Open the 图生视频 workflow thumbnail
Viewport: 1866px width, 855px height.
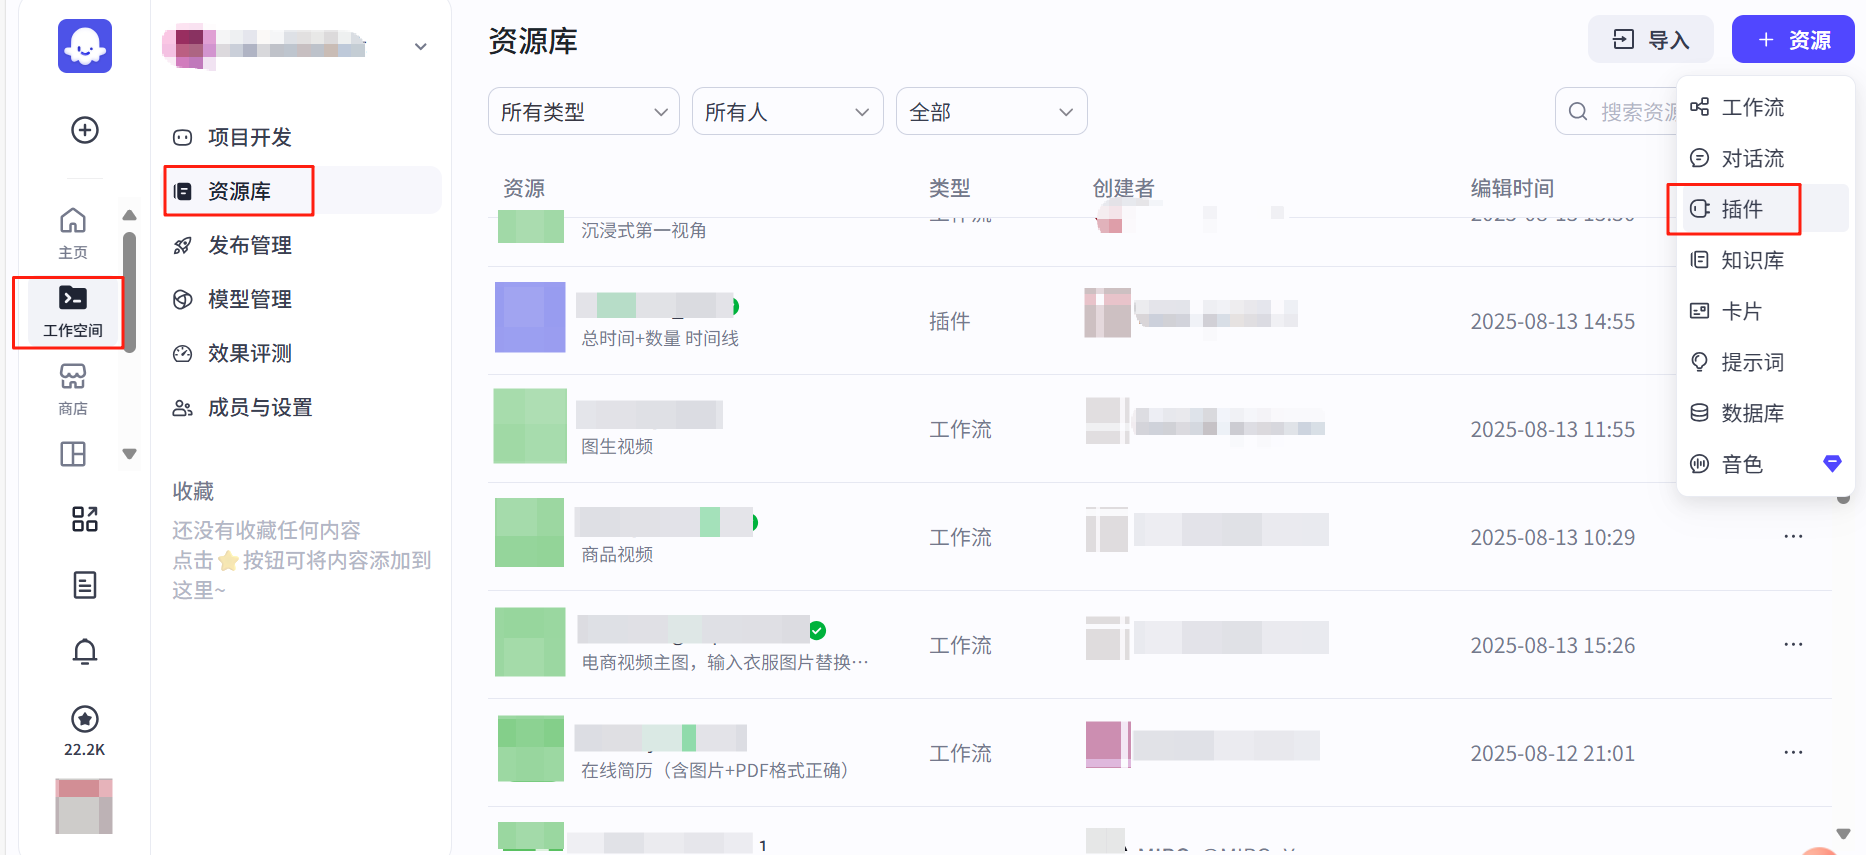(x=530, y=426)
